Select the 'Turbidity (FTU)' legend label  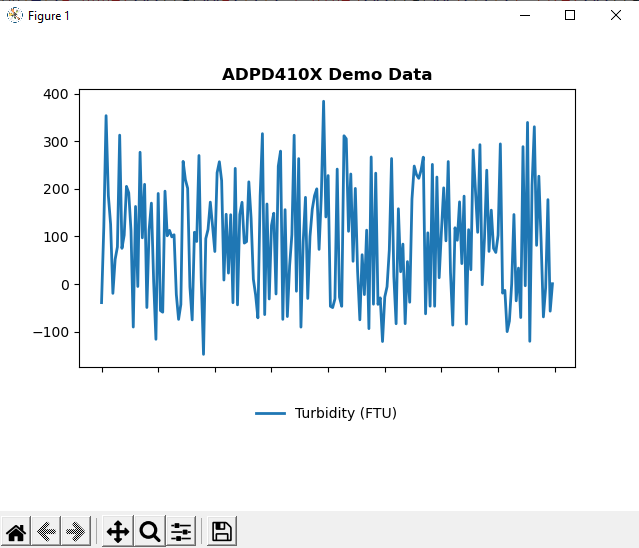pos(346,414)
